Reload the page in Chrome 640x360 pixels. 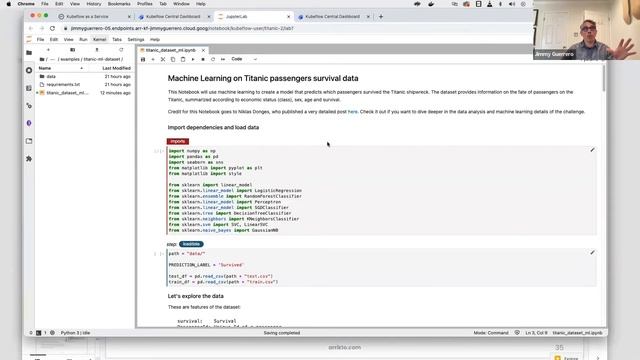tap(52, 28)
